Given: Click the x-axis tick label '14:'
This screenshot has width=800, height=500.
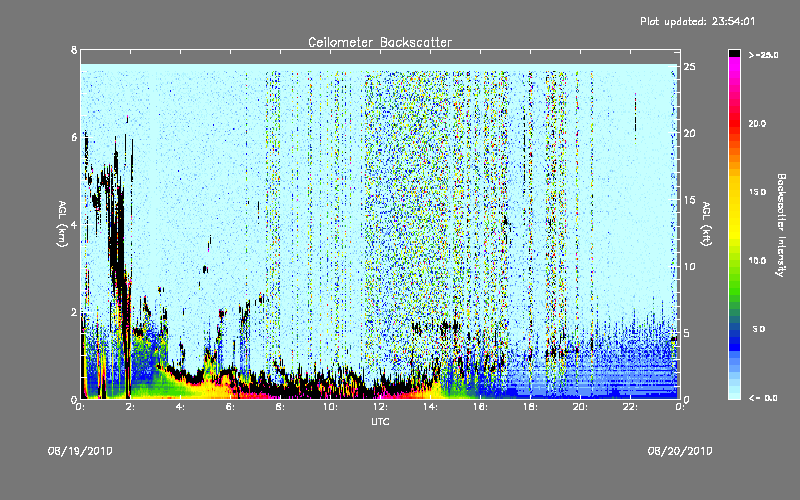Looking at the screenshot, I should (430, 407).
